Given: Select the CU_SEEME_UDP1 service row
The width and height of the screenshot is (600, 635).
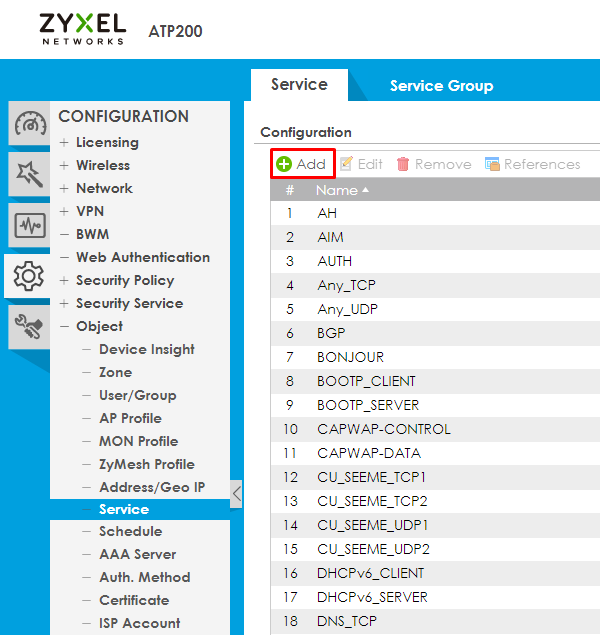Looking at the screenshot, I should (x=435, y=525).
